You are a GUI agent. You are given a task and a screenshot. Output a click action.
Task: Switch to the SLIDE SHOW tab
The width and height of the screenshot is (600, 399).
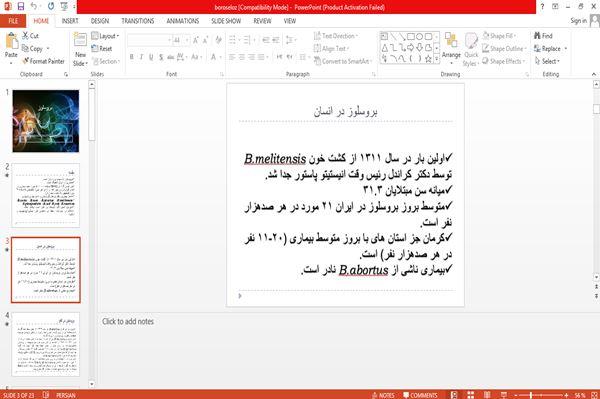click(x=226, y=21)
